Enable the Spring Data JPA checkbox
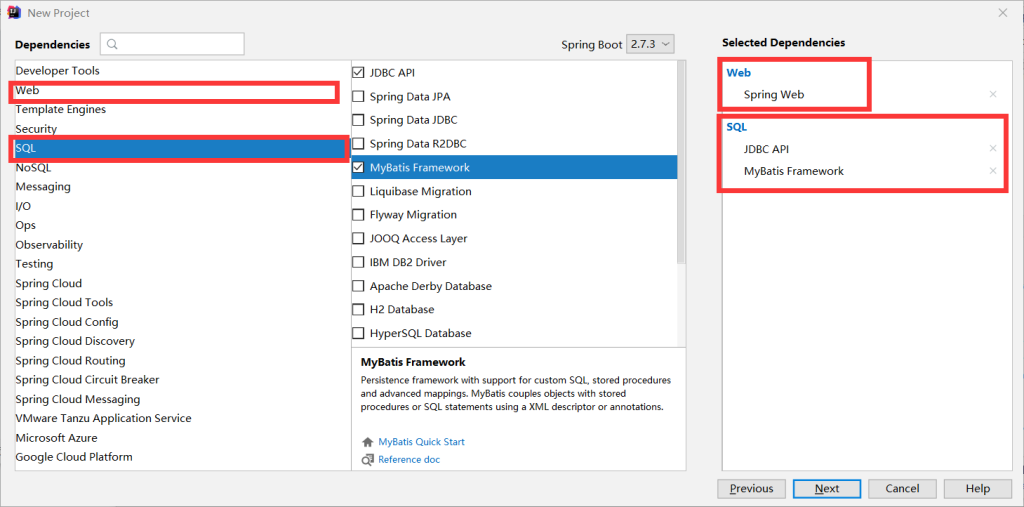This screenshot has height=507, width=1024. click(359, 97)
